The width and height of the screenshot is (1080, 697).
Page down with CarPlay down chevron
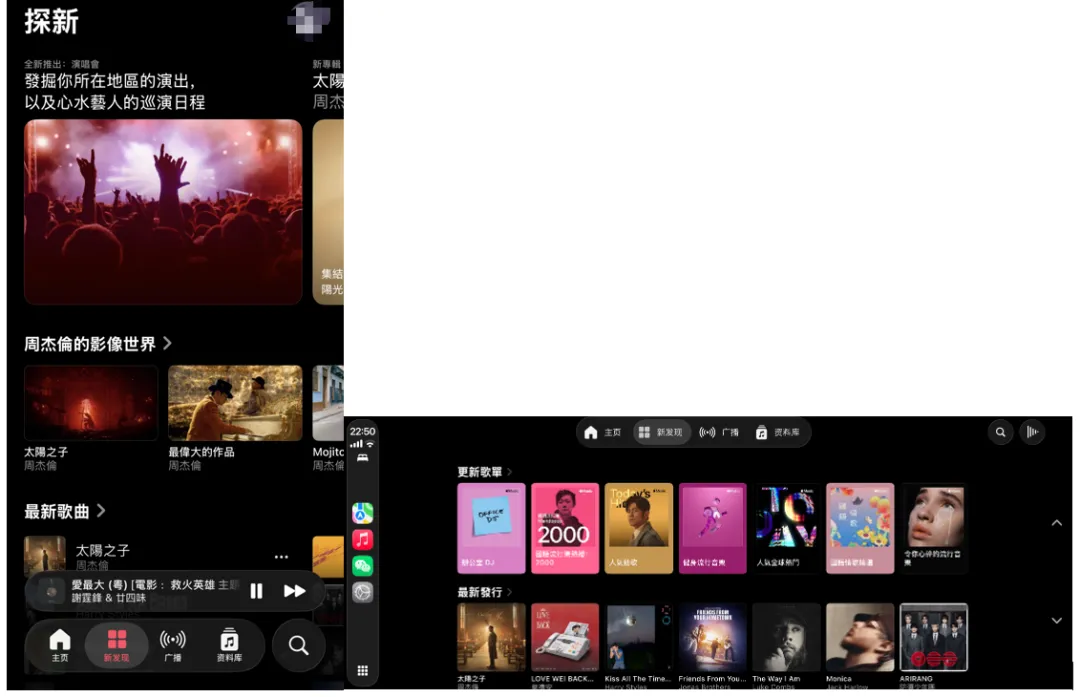click(x=1056, y=621)
